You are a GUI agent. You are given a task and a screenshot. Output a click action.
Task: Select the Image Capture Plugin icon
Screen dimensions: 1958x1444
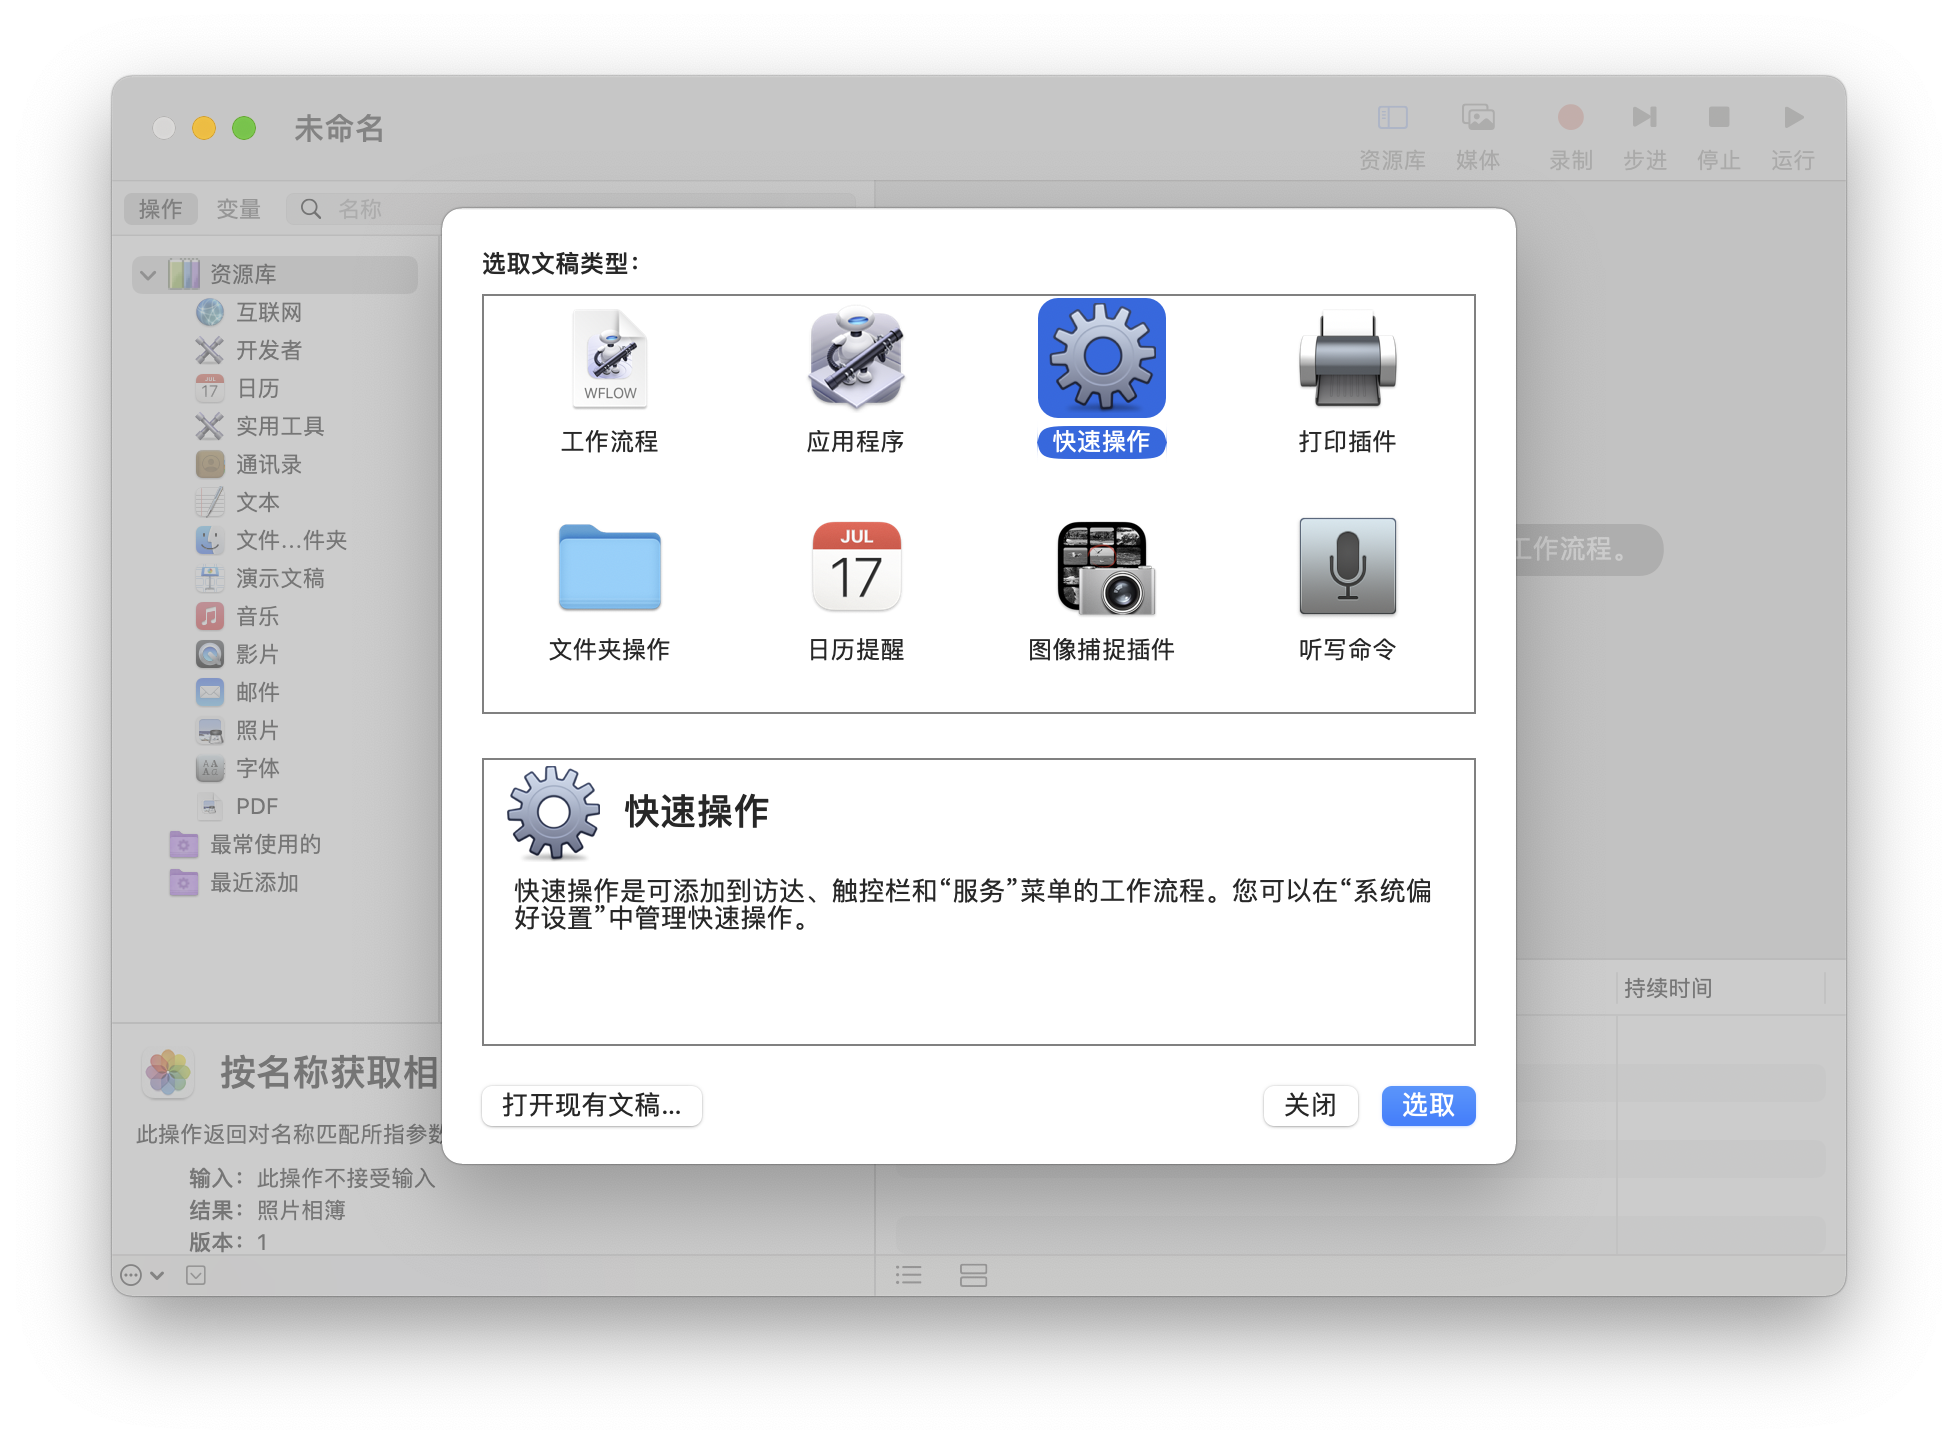coord(1102,567)
